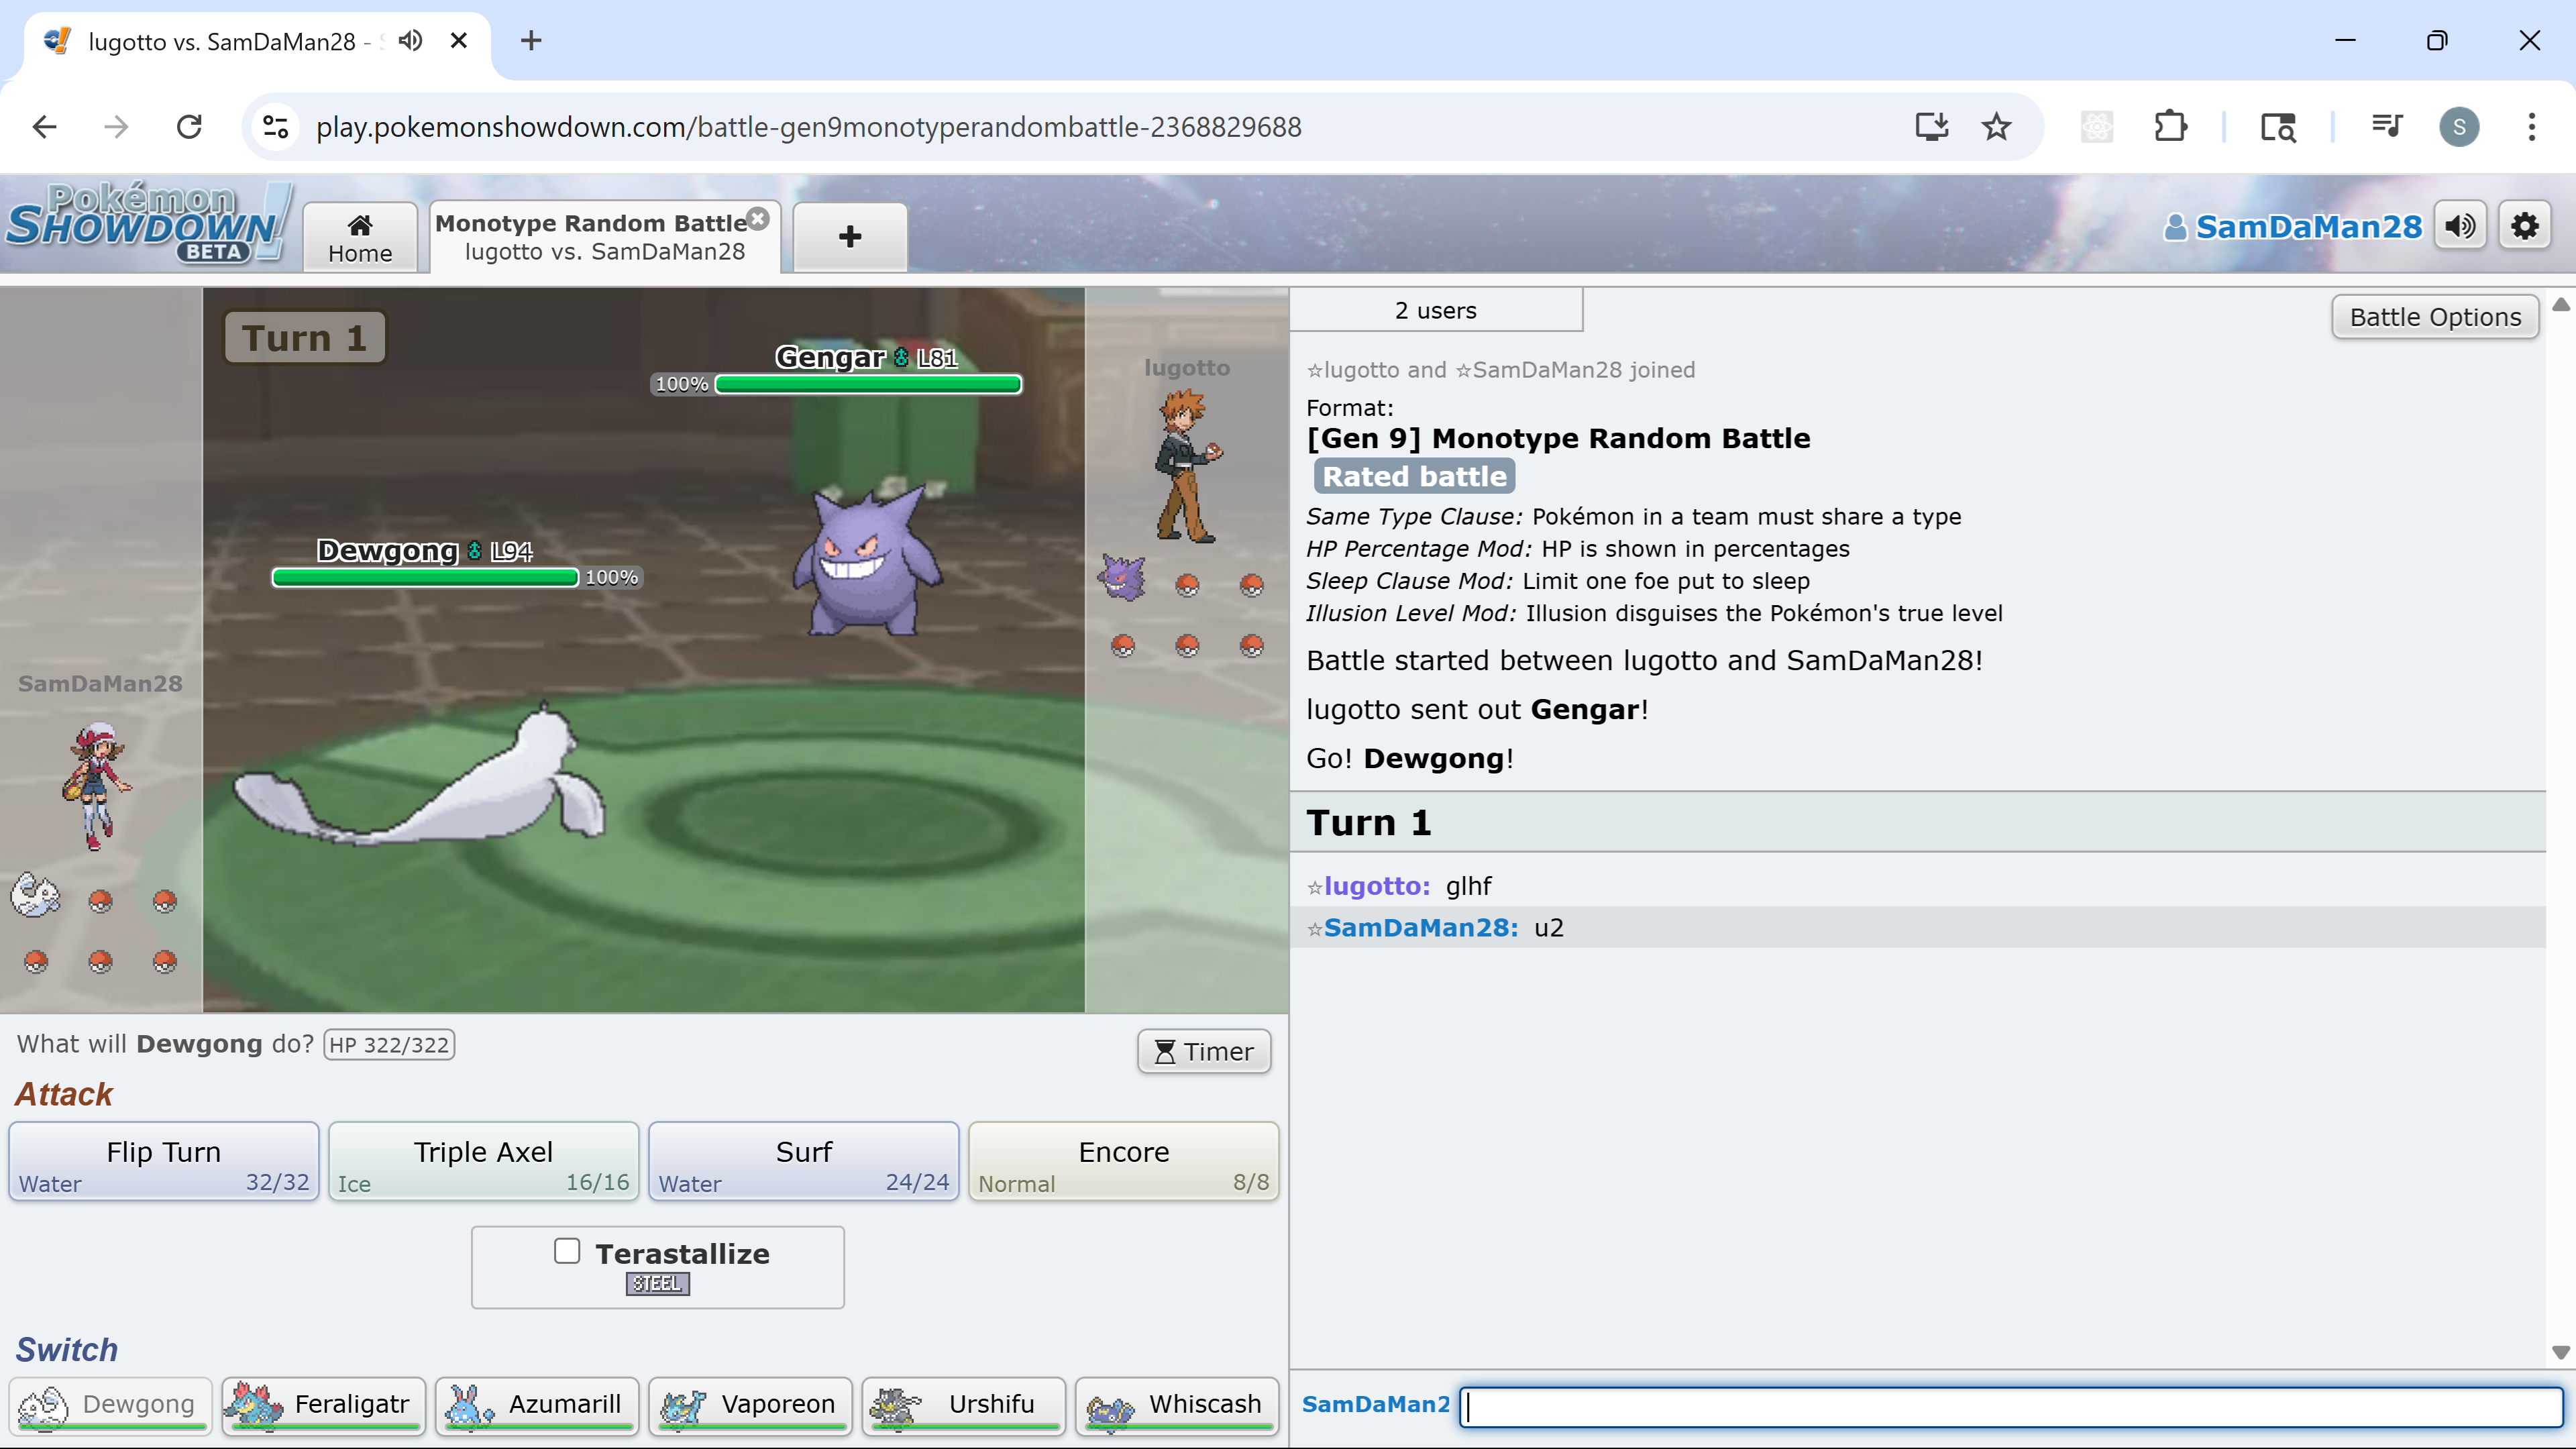Focus the chat message input box
This screenshot has height=1449, width=2576.
tap(2011, 1407)
